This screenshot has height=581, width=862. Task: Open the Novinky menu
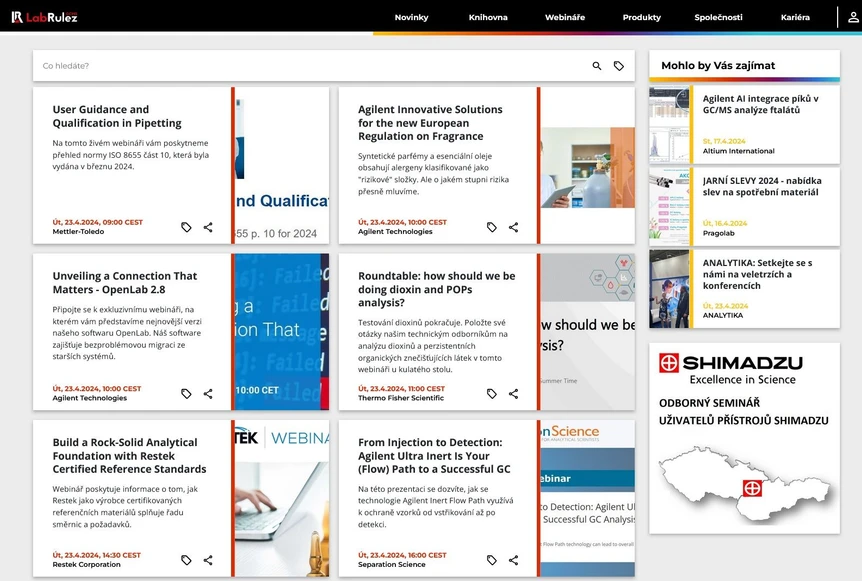pos(411,17)
